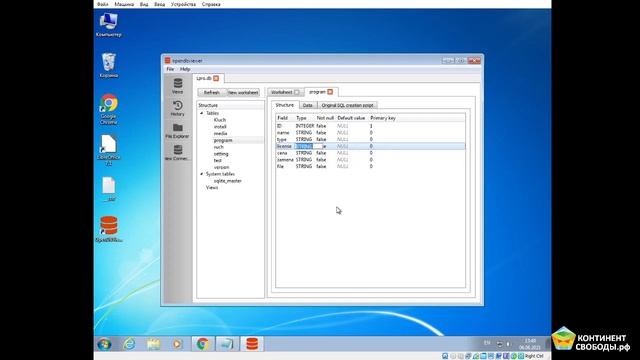Image resolution: width=640 pixels, height=360 pixels.
Task: Select the ID field row
Action: coord(371,126)
